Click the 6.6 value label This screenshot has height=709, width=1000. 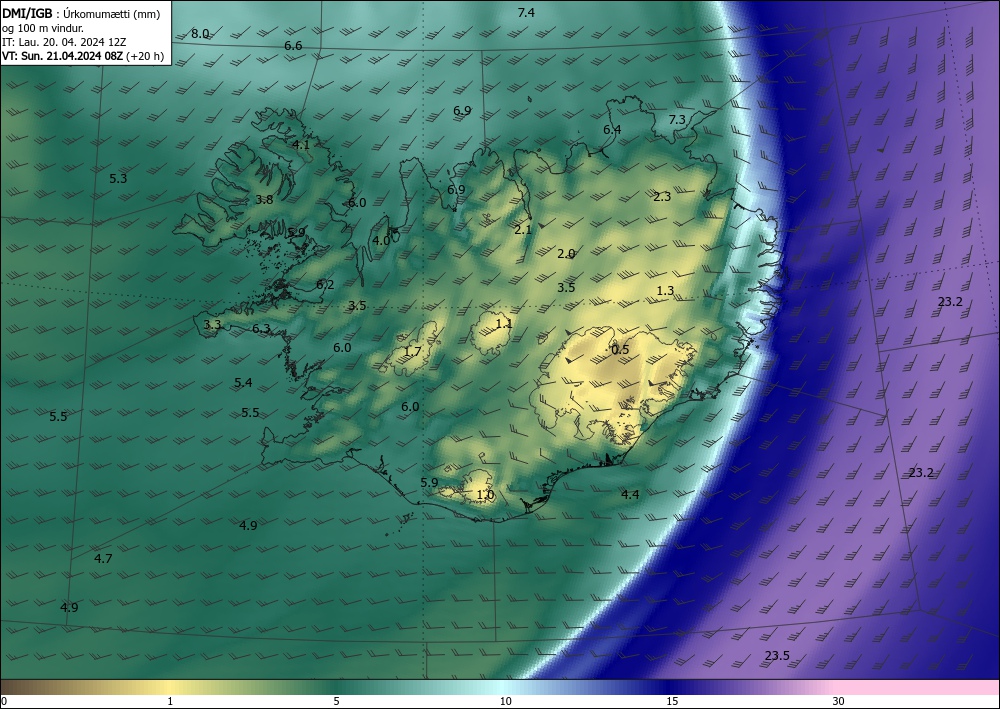[293, 45]
